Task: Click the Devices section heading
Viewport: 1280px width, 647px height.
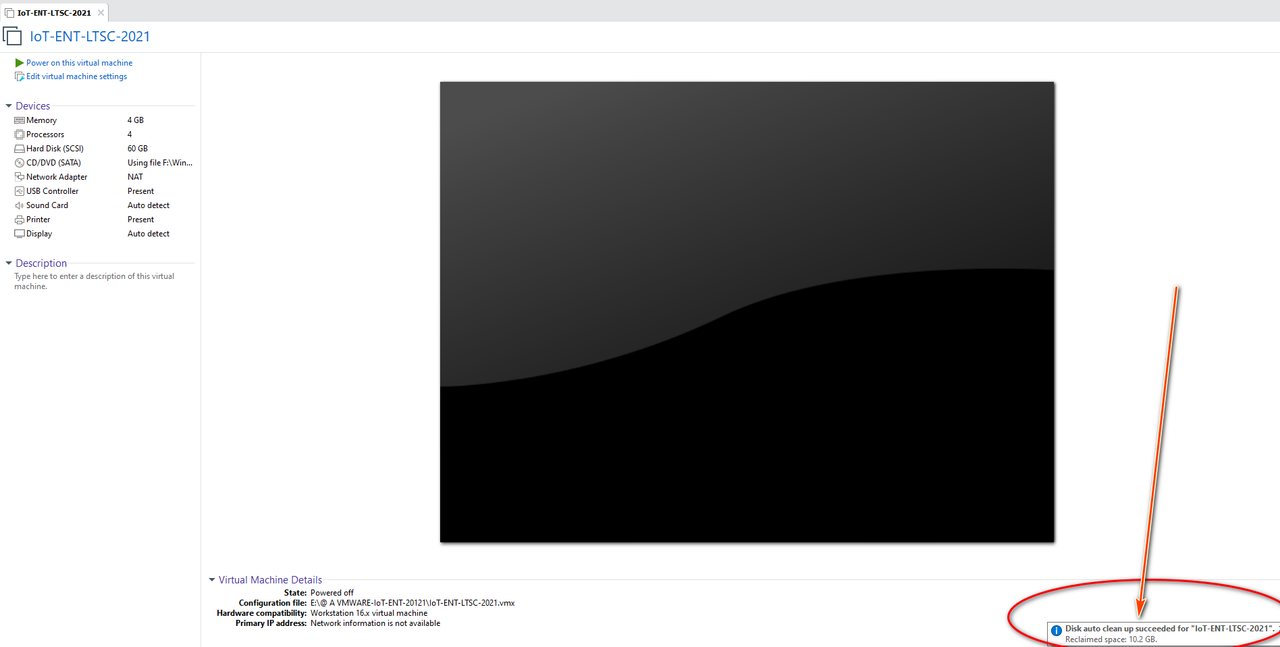Action: pos(33,106)
